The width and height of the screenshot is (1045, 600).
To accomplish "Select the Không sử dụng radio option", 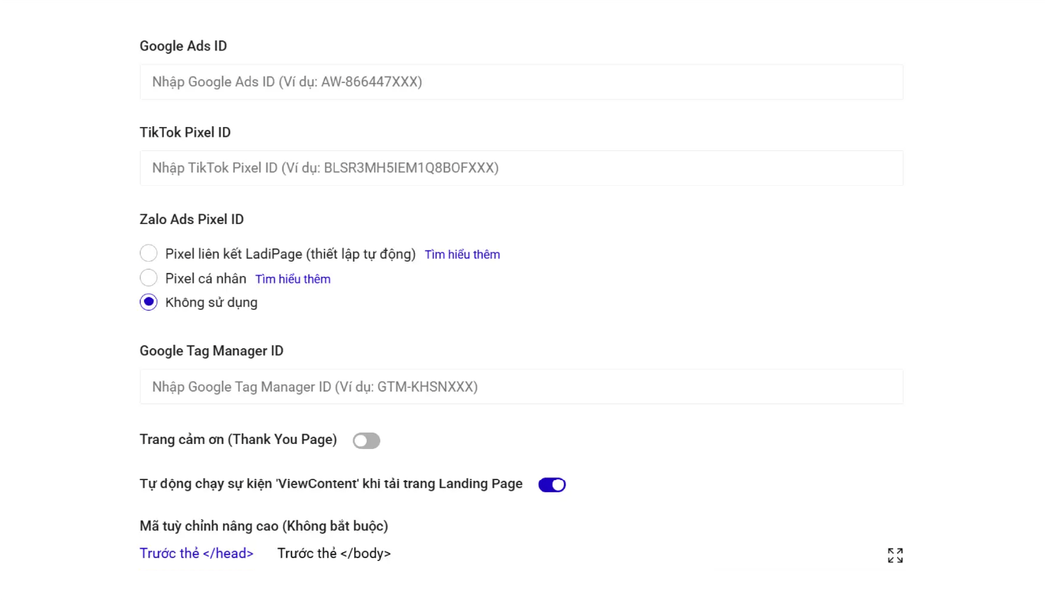I will pyautogui.click(x=149, y=302).
